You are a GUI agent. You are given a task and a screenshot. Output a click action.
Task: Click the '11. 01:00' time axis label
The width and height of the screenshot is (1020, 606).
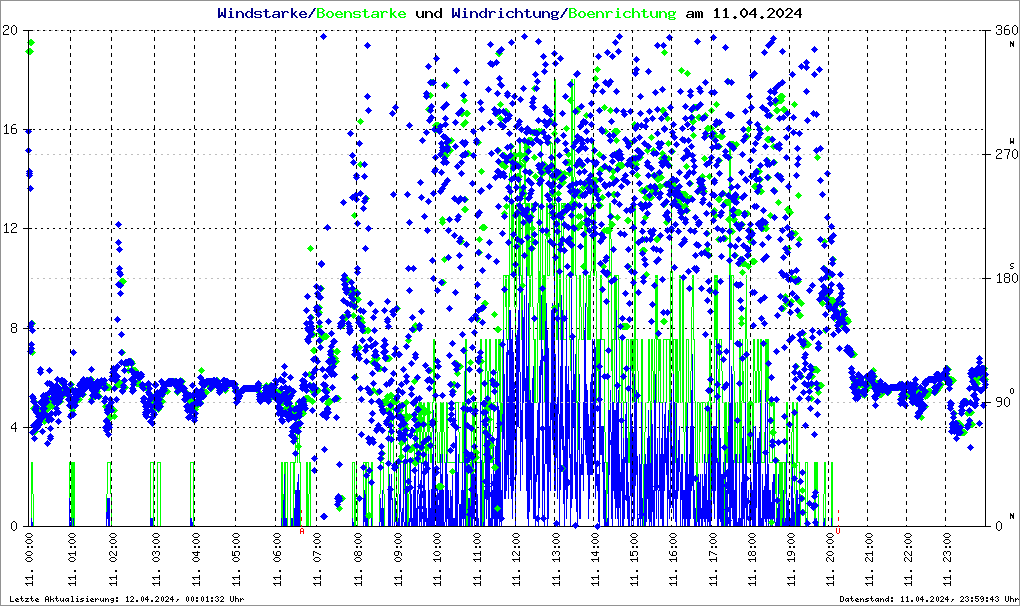click(72, 560)
